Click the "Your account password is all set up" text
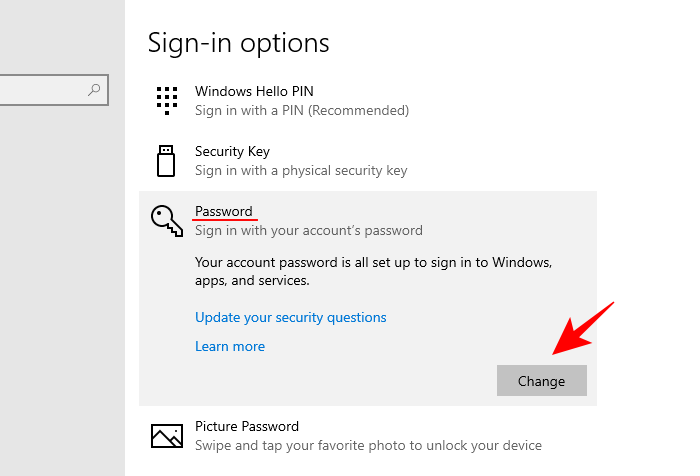 (373, 271)
